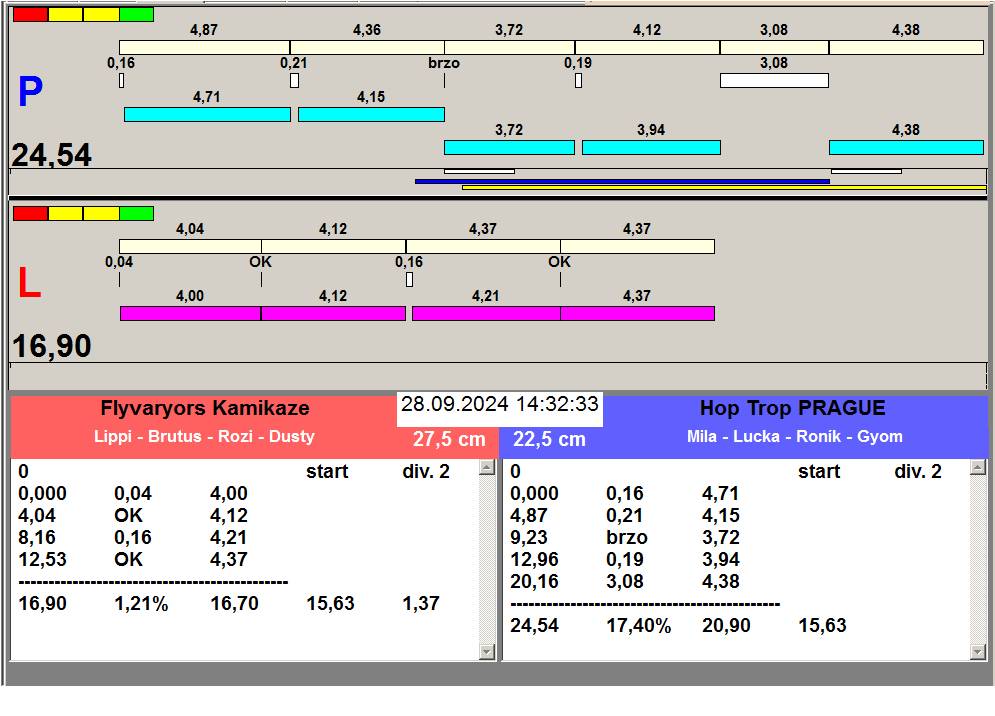Click the total time 16,90 in lane L
The height and width of the screenshot is (716, 995).
52,346
